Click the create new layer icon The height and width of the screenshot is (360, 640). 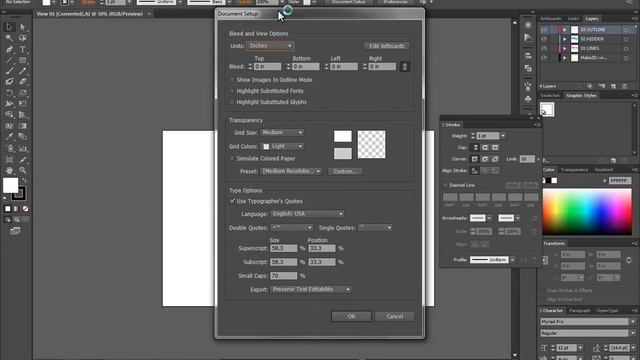pos(613,86)
